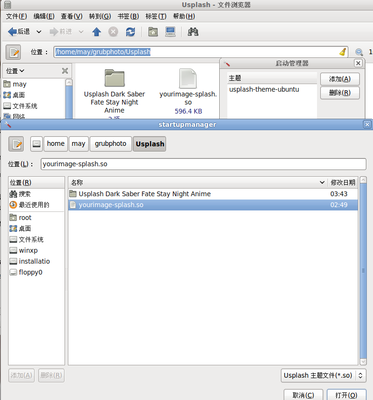Click the zoom magnifier icon
The image size is (373, 400).
tap(359, 52)
